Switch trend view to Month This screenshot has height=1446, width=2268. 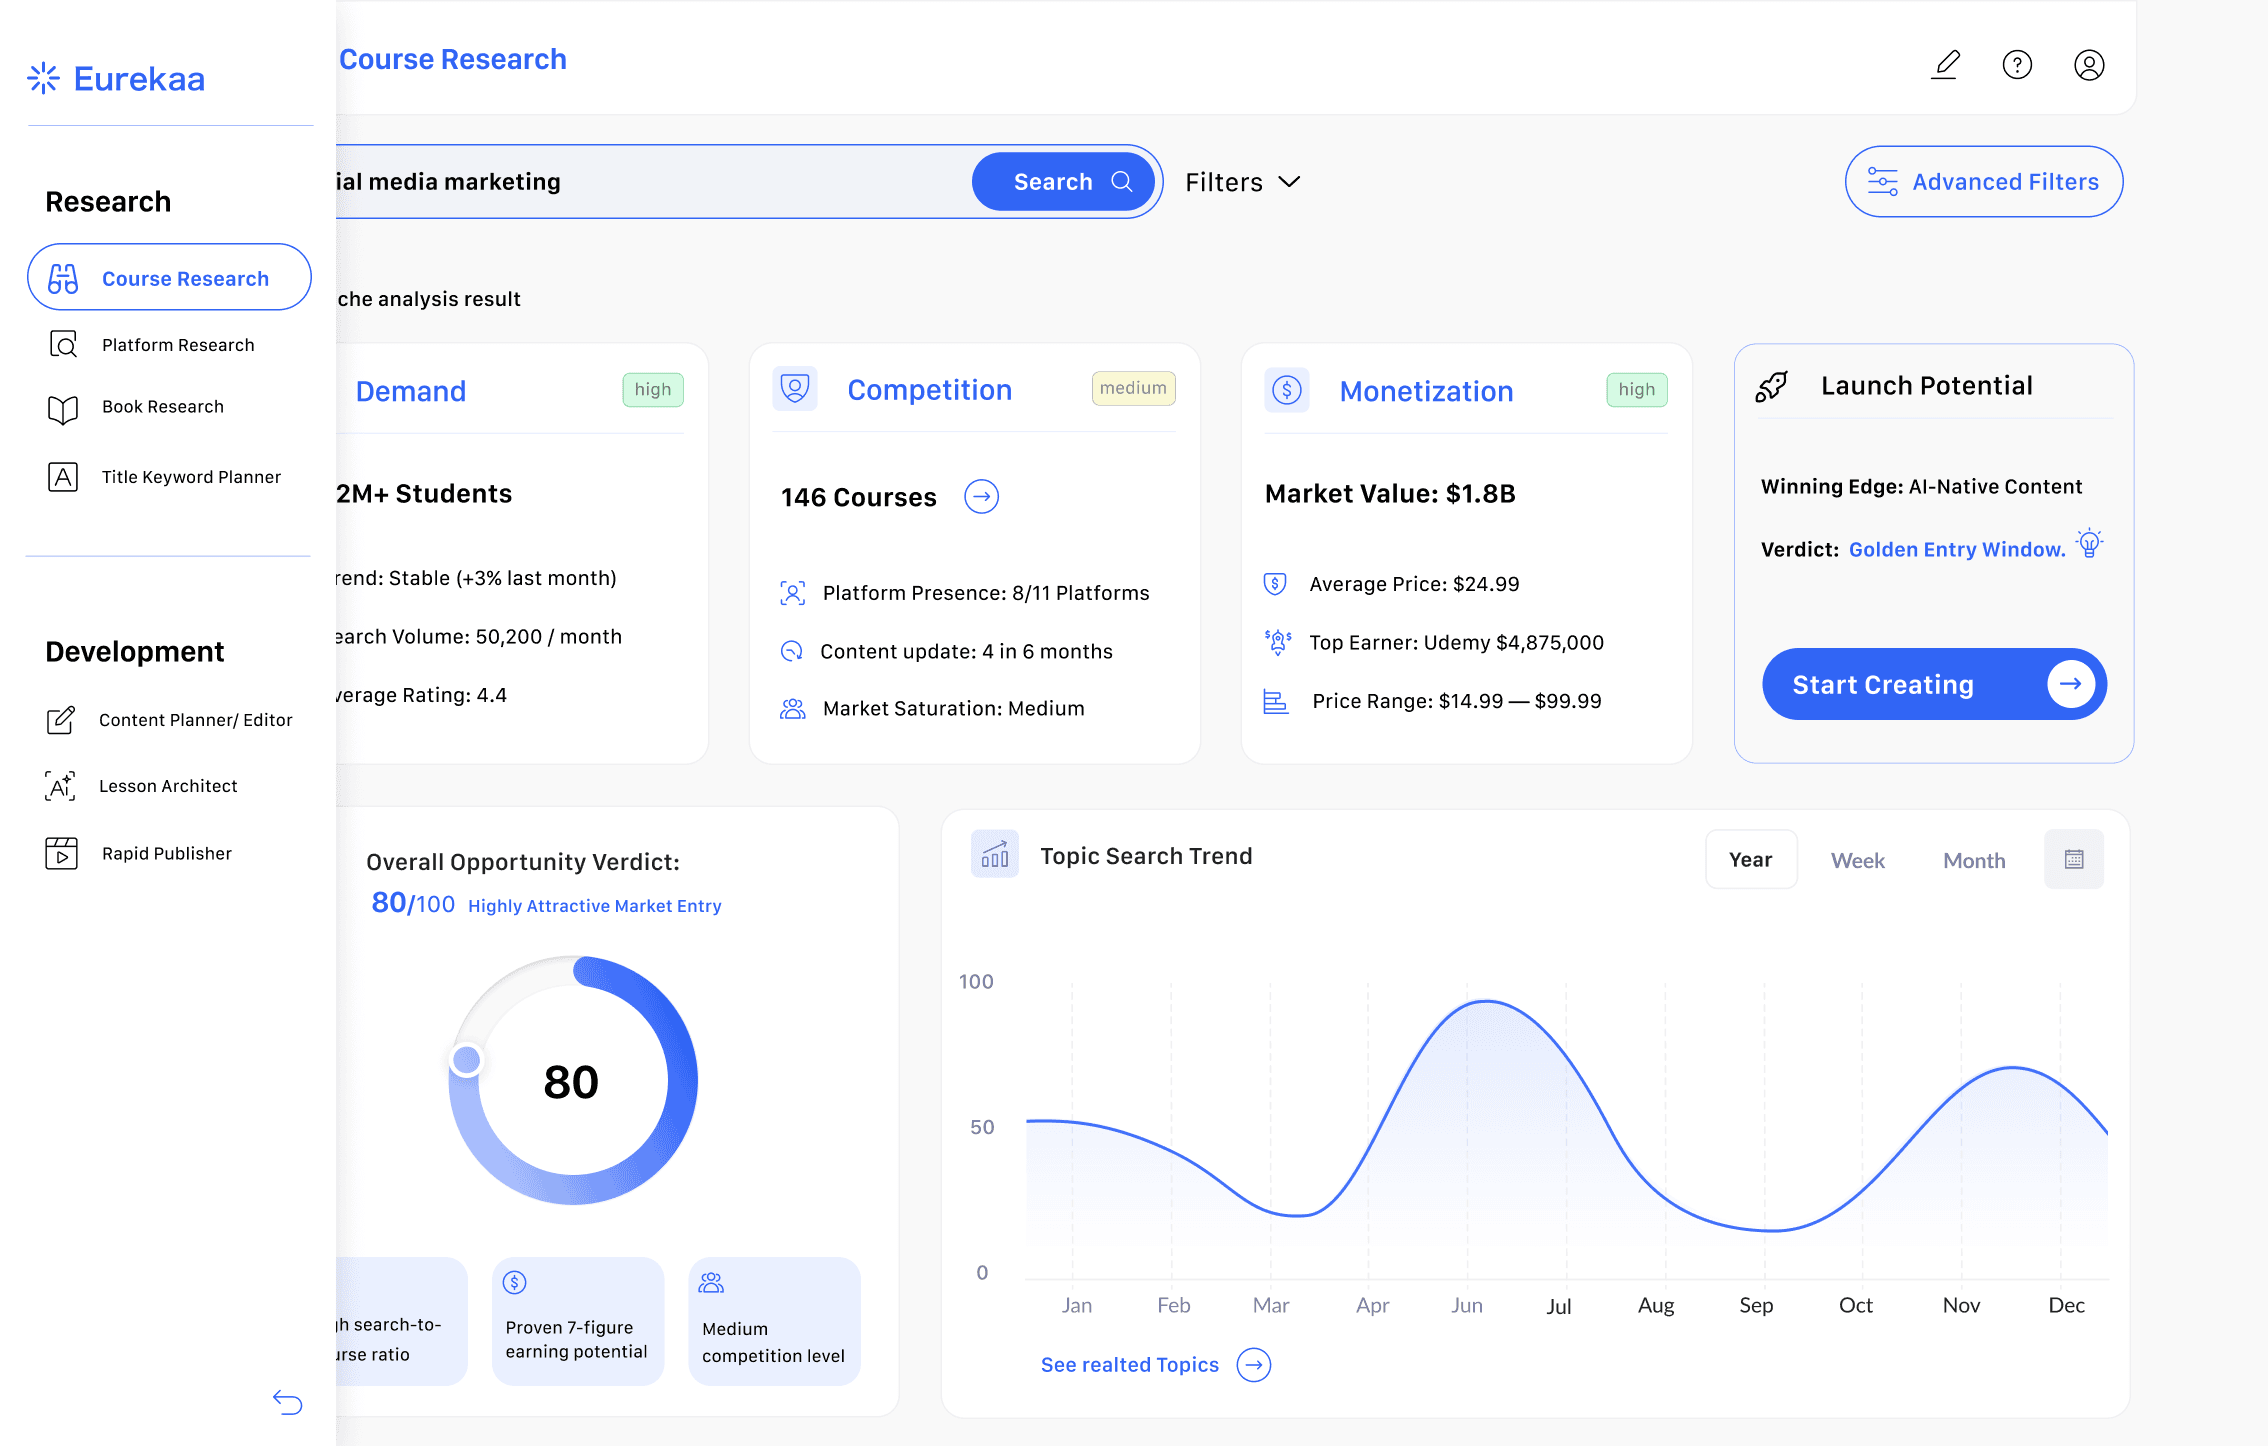point(1974,860)
